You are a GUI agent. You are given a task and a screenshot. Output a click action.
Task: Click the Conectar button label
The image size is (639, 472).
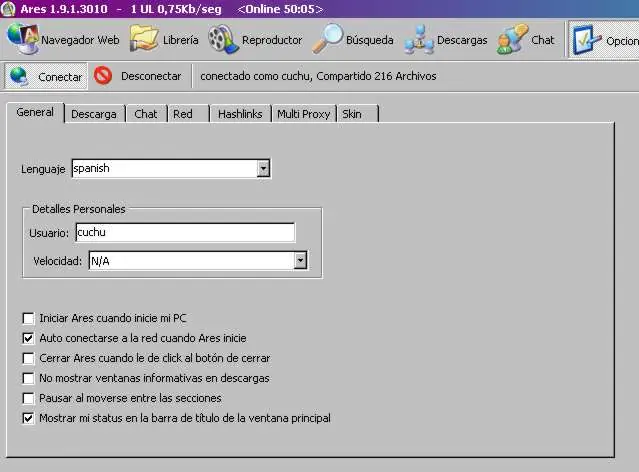click(60, 77)
